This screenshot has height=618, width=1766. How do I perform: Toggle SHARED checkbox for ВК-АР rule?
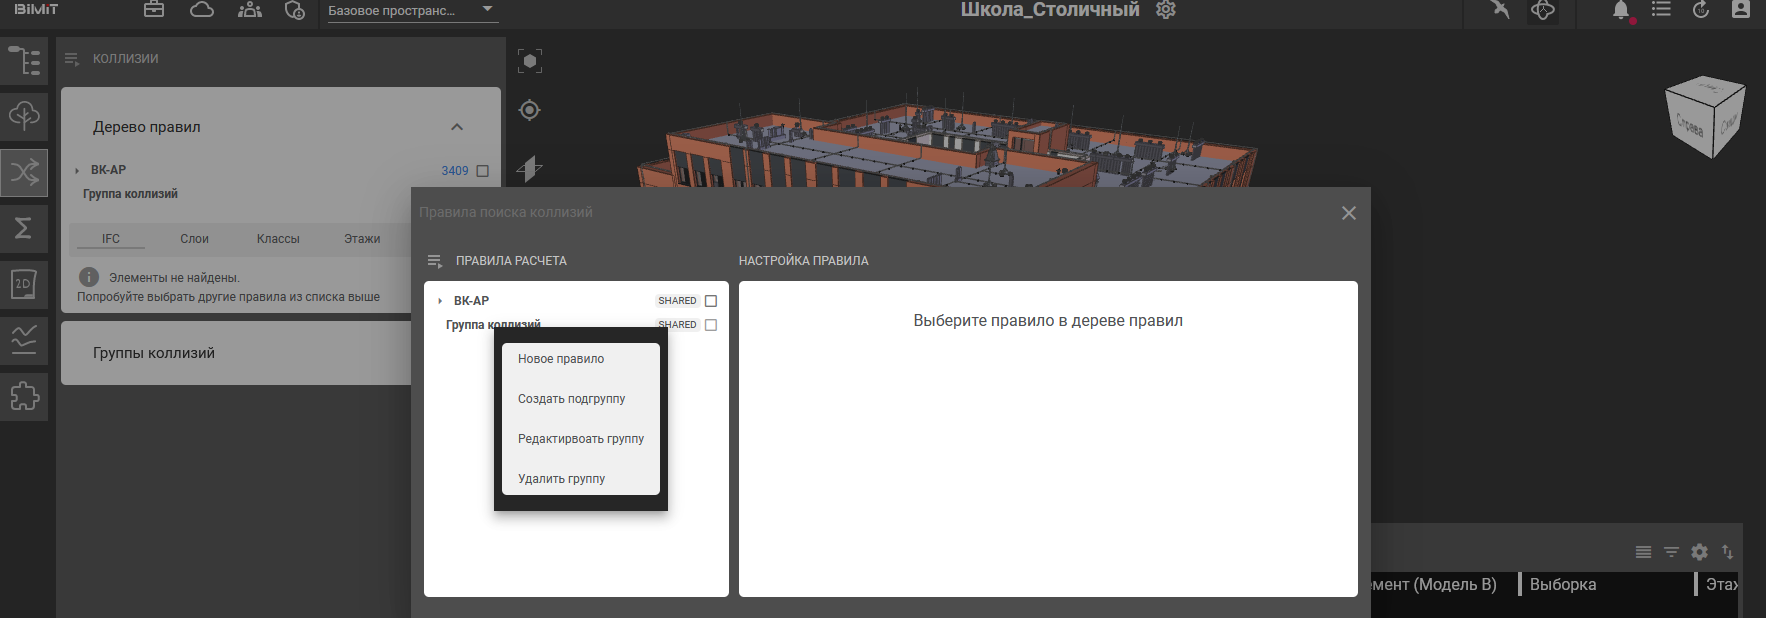711,301
